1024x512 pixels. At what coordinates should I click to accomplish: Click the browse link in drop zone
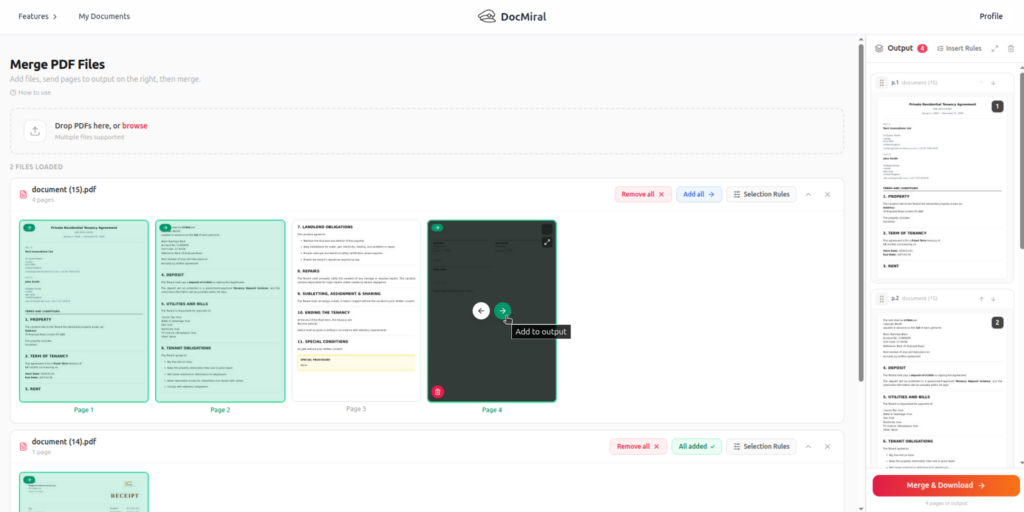135,125
